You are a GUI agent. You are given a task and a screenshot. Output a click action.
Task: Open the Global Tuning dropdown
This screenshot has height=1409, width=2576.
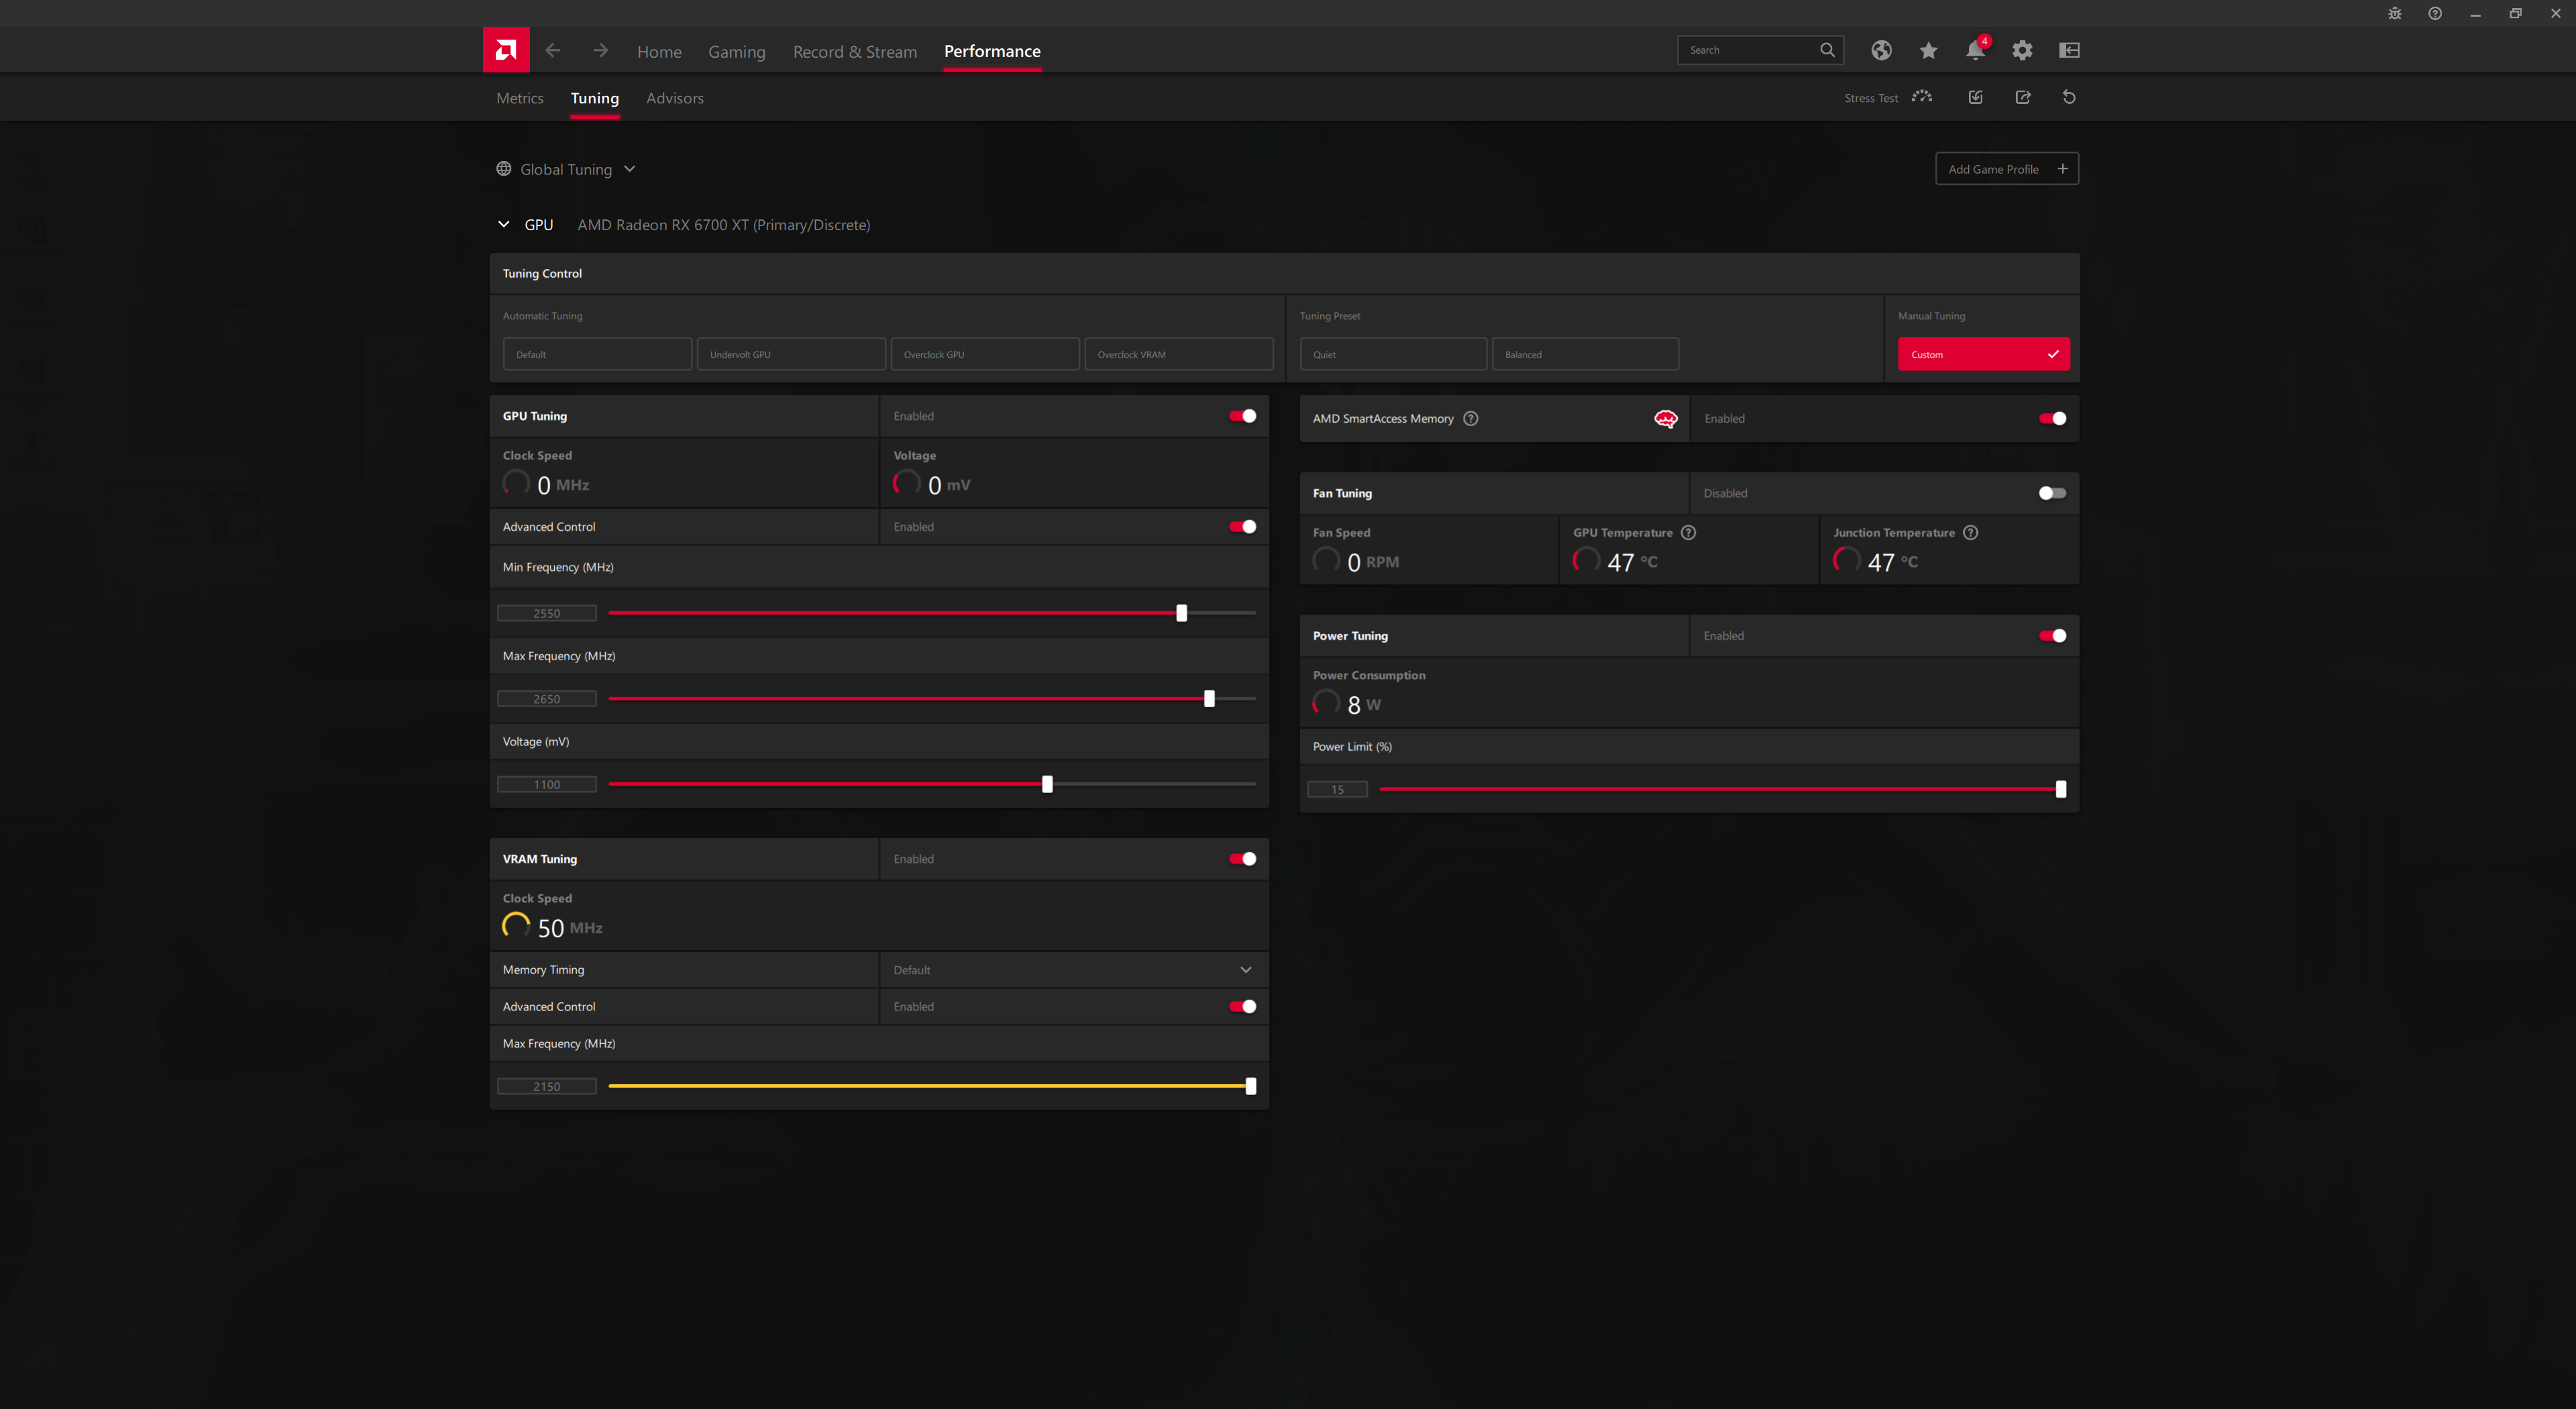click(x=566, y=169)
